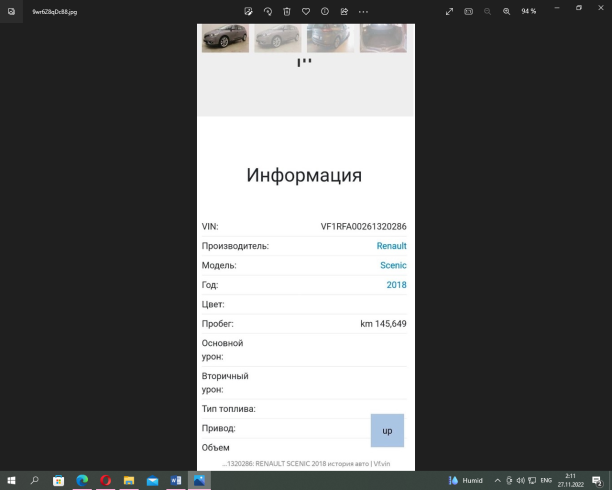Select the first car thumbnail front view
This screenshot has height=490, width=612.
coord(225,38)
